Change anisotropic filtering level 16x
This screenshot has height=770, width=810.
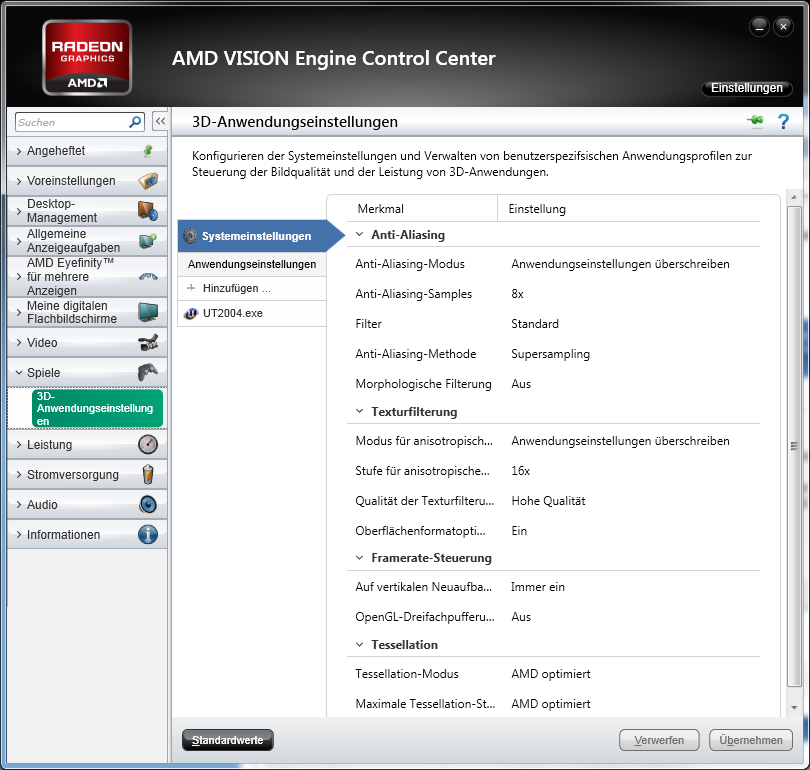pyautogui.click(x=520, y=470)
